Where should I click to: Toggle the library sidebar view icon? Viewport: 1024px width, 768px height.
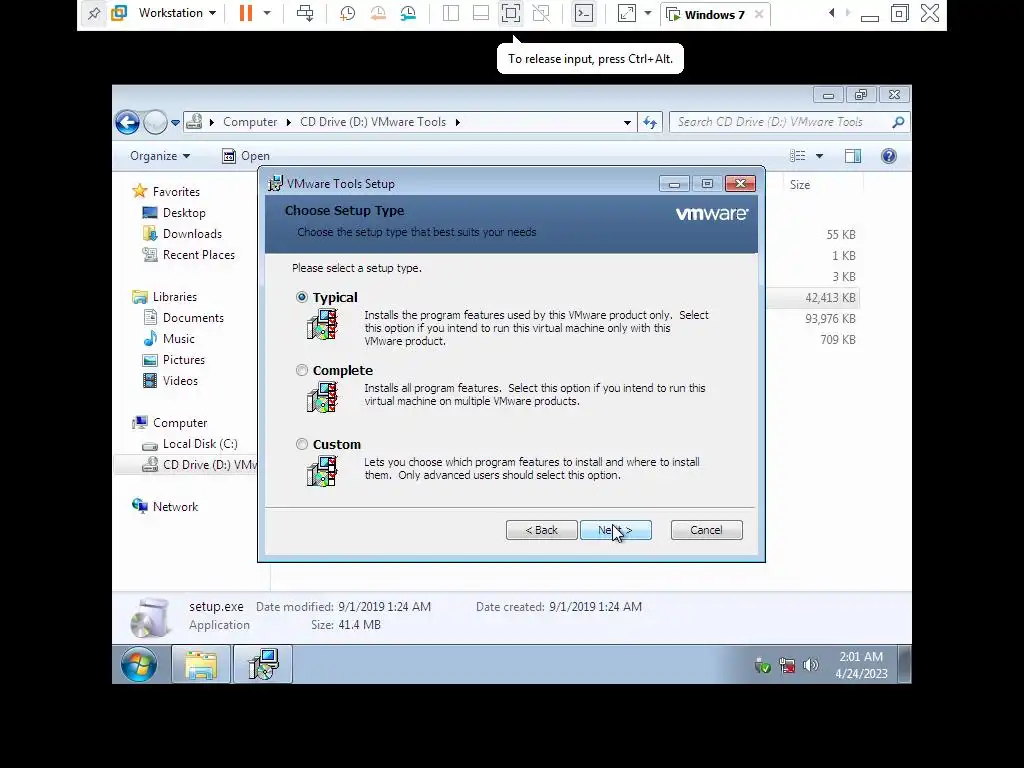[451, 13]
